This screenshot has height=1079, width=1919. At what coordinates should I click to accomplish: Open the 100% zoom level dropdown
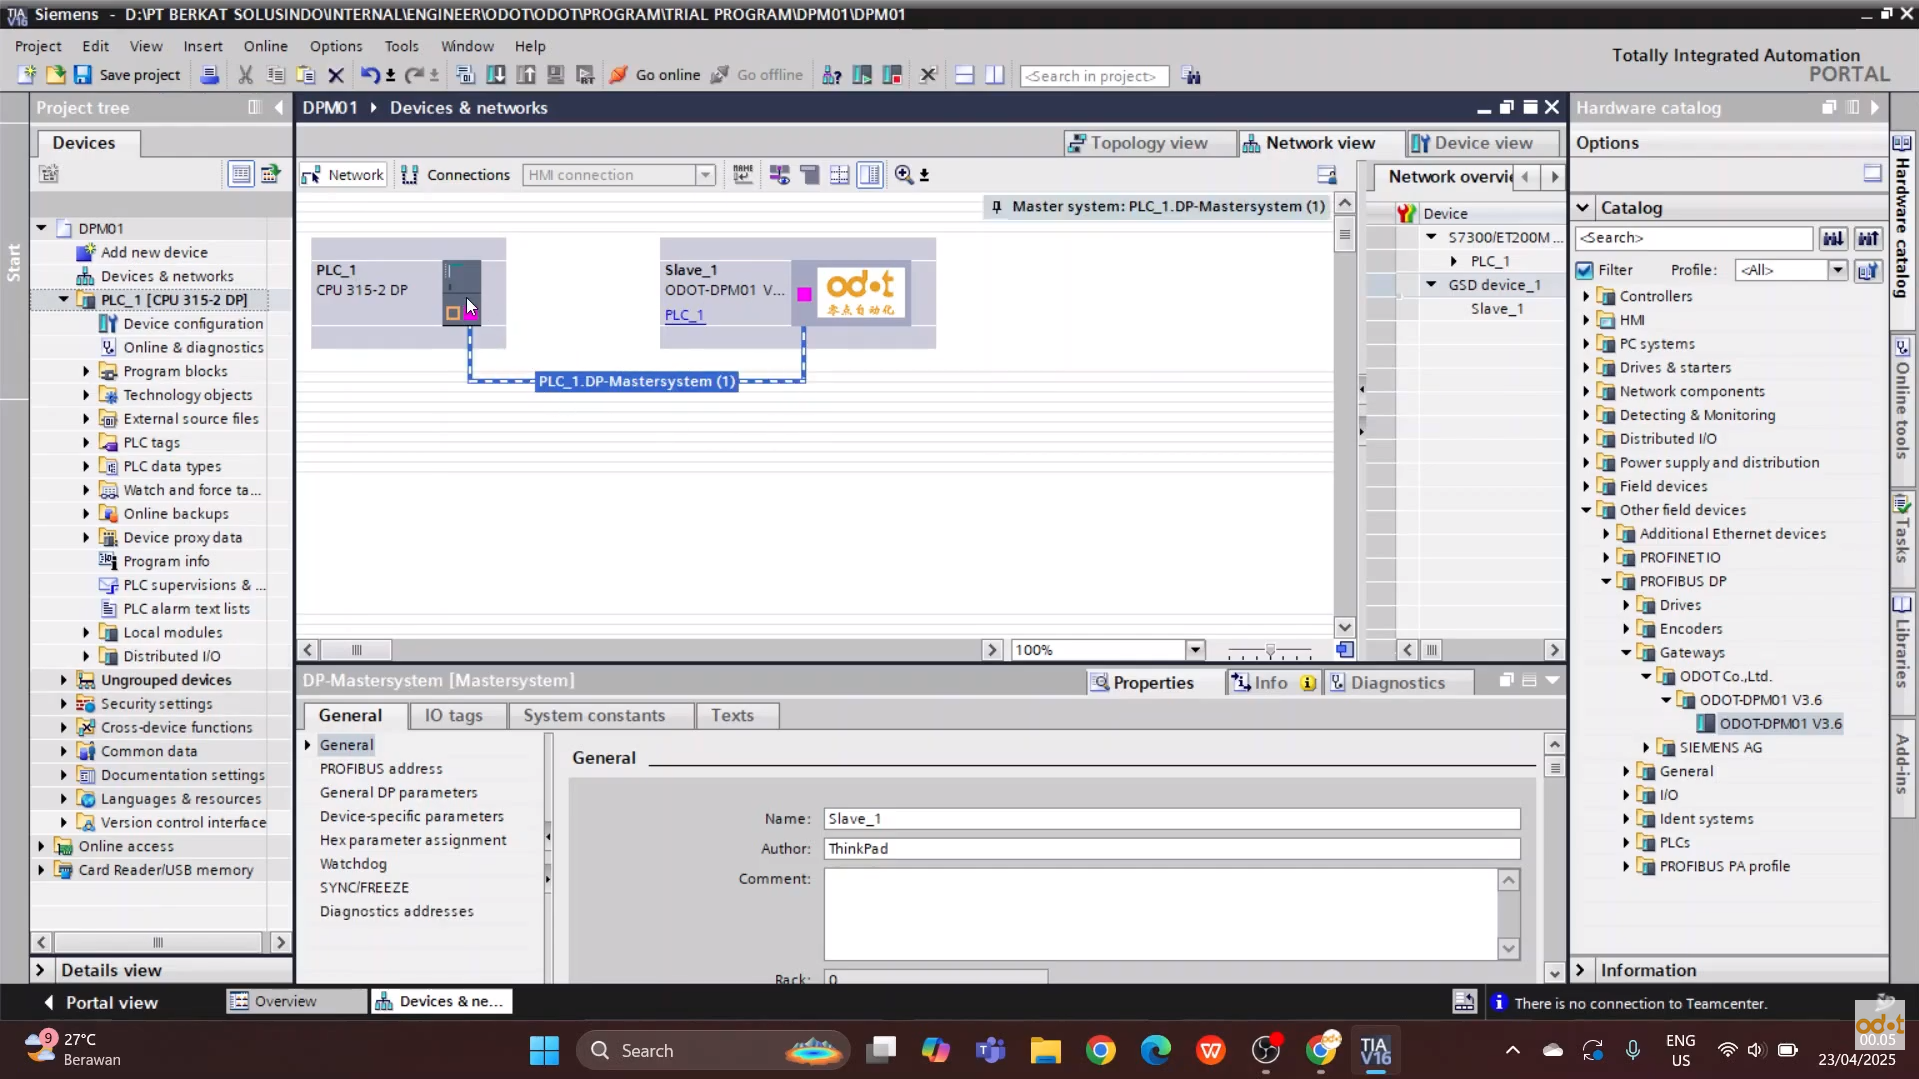click(1195, 650)
